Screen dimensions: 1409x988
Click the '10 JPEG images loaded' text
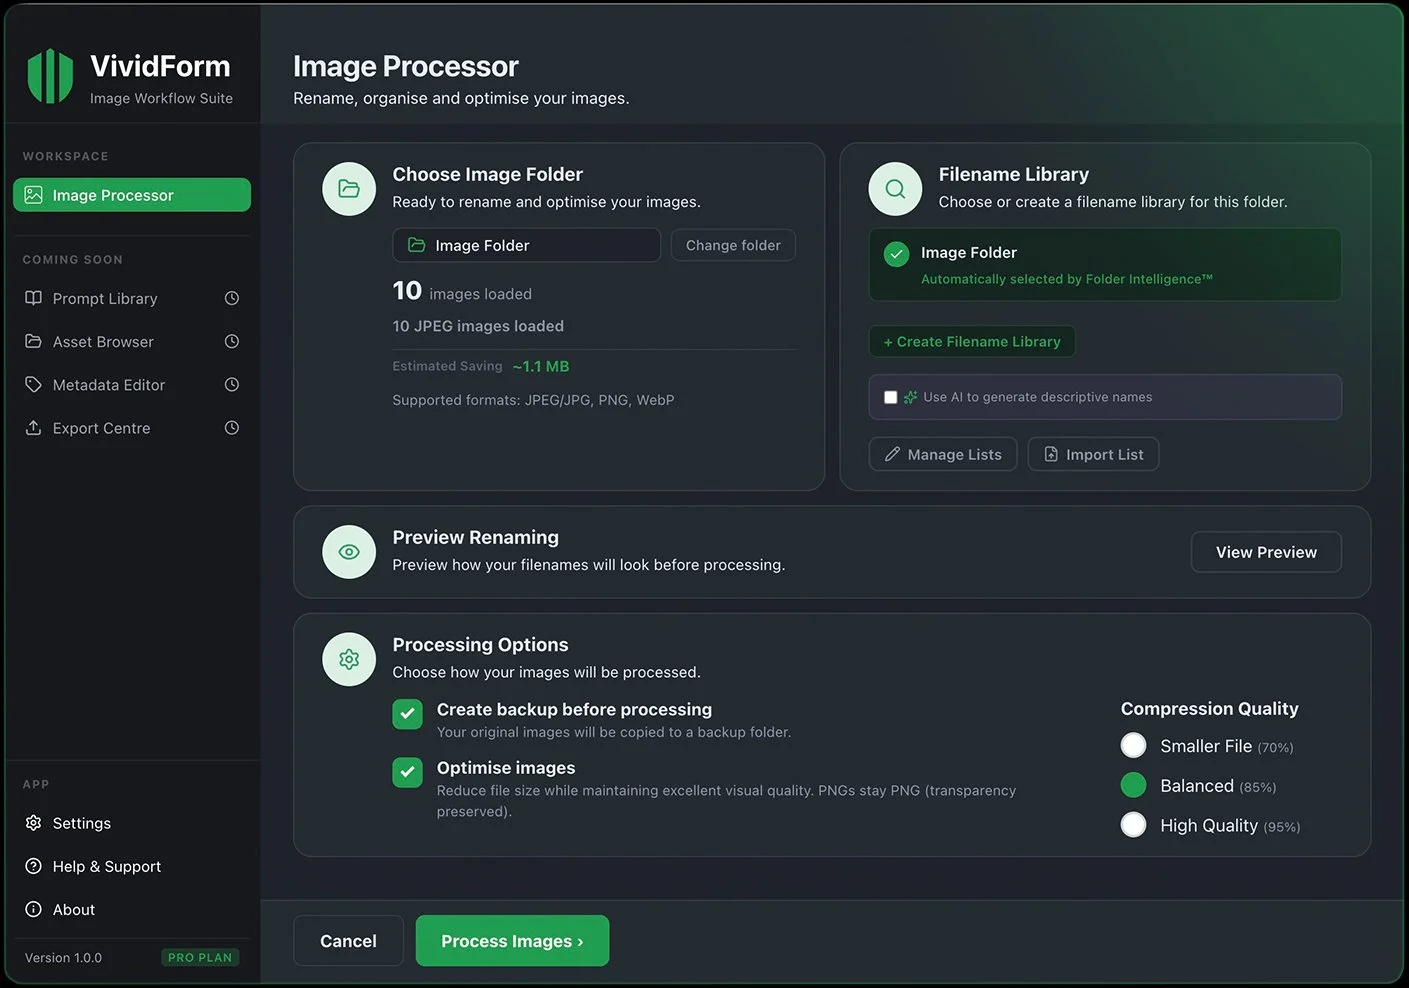pos(478,326)
